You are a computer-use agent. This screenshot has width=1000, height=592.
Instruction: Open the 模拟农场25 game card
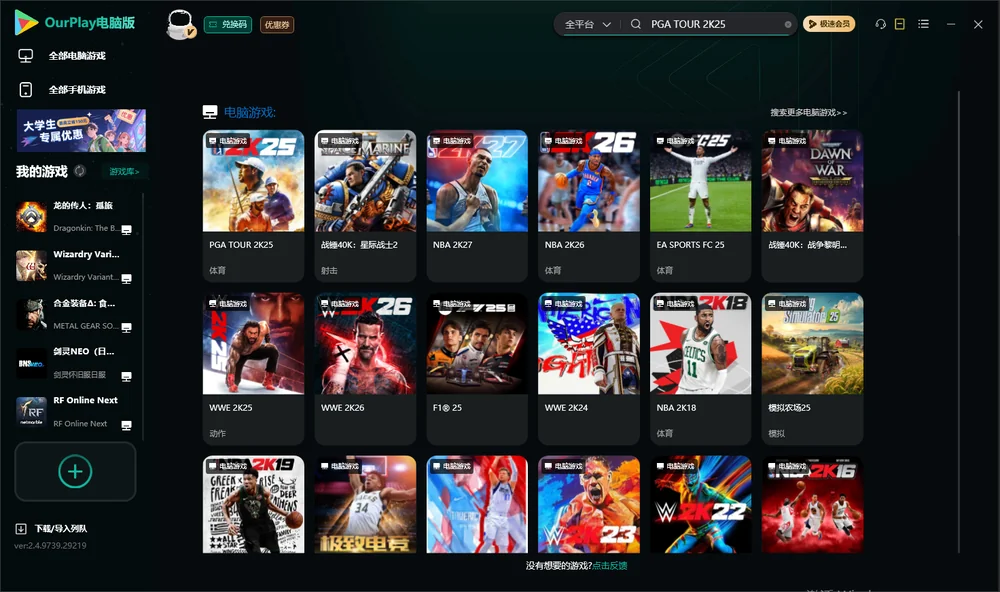tap(812, 369)
